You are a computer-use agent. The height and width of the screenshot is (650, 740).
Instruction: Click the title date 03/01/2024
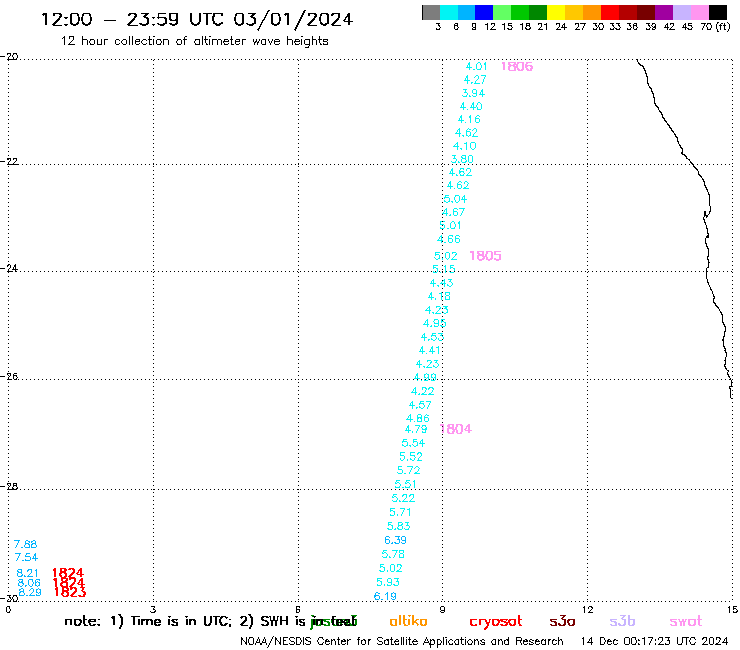(293, 19)
